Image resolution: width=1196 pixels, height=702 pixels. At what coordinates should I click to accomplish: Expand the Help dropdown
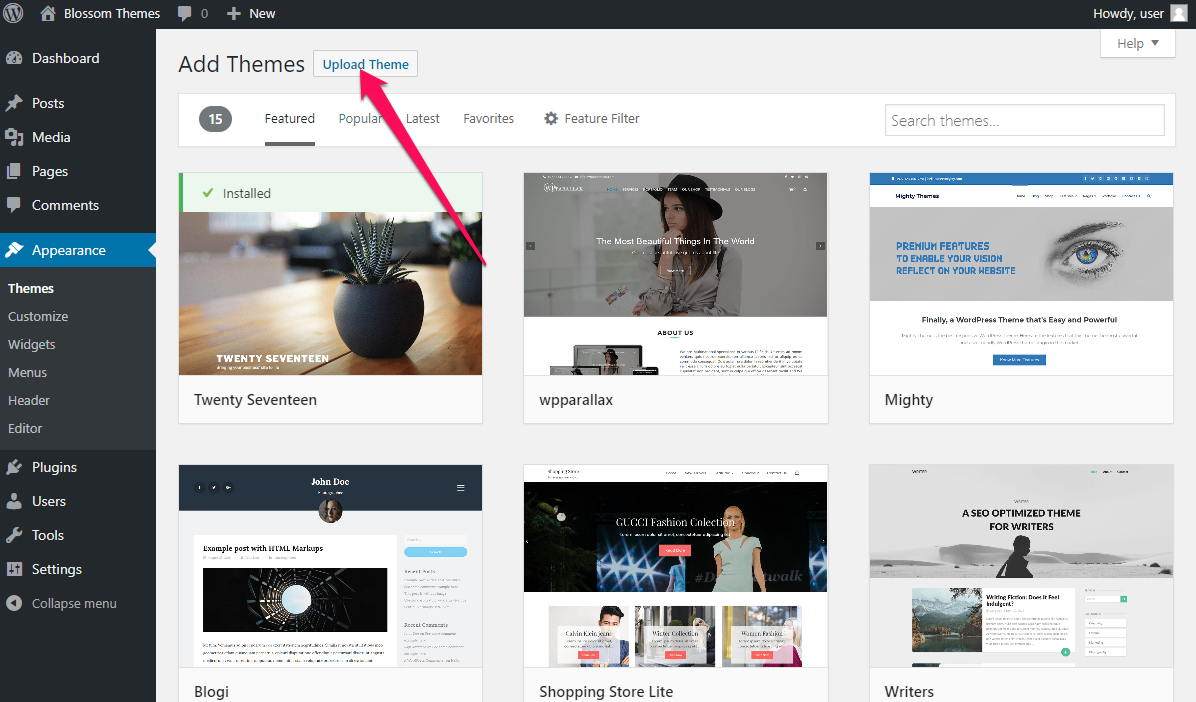[1137, 43]
